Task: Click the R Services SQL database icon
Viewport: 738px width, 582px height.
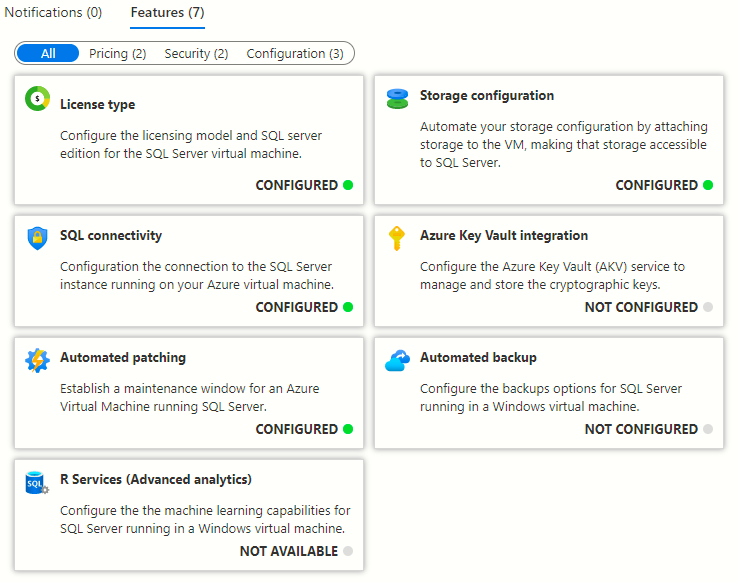Action: pos(37,482)
